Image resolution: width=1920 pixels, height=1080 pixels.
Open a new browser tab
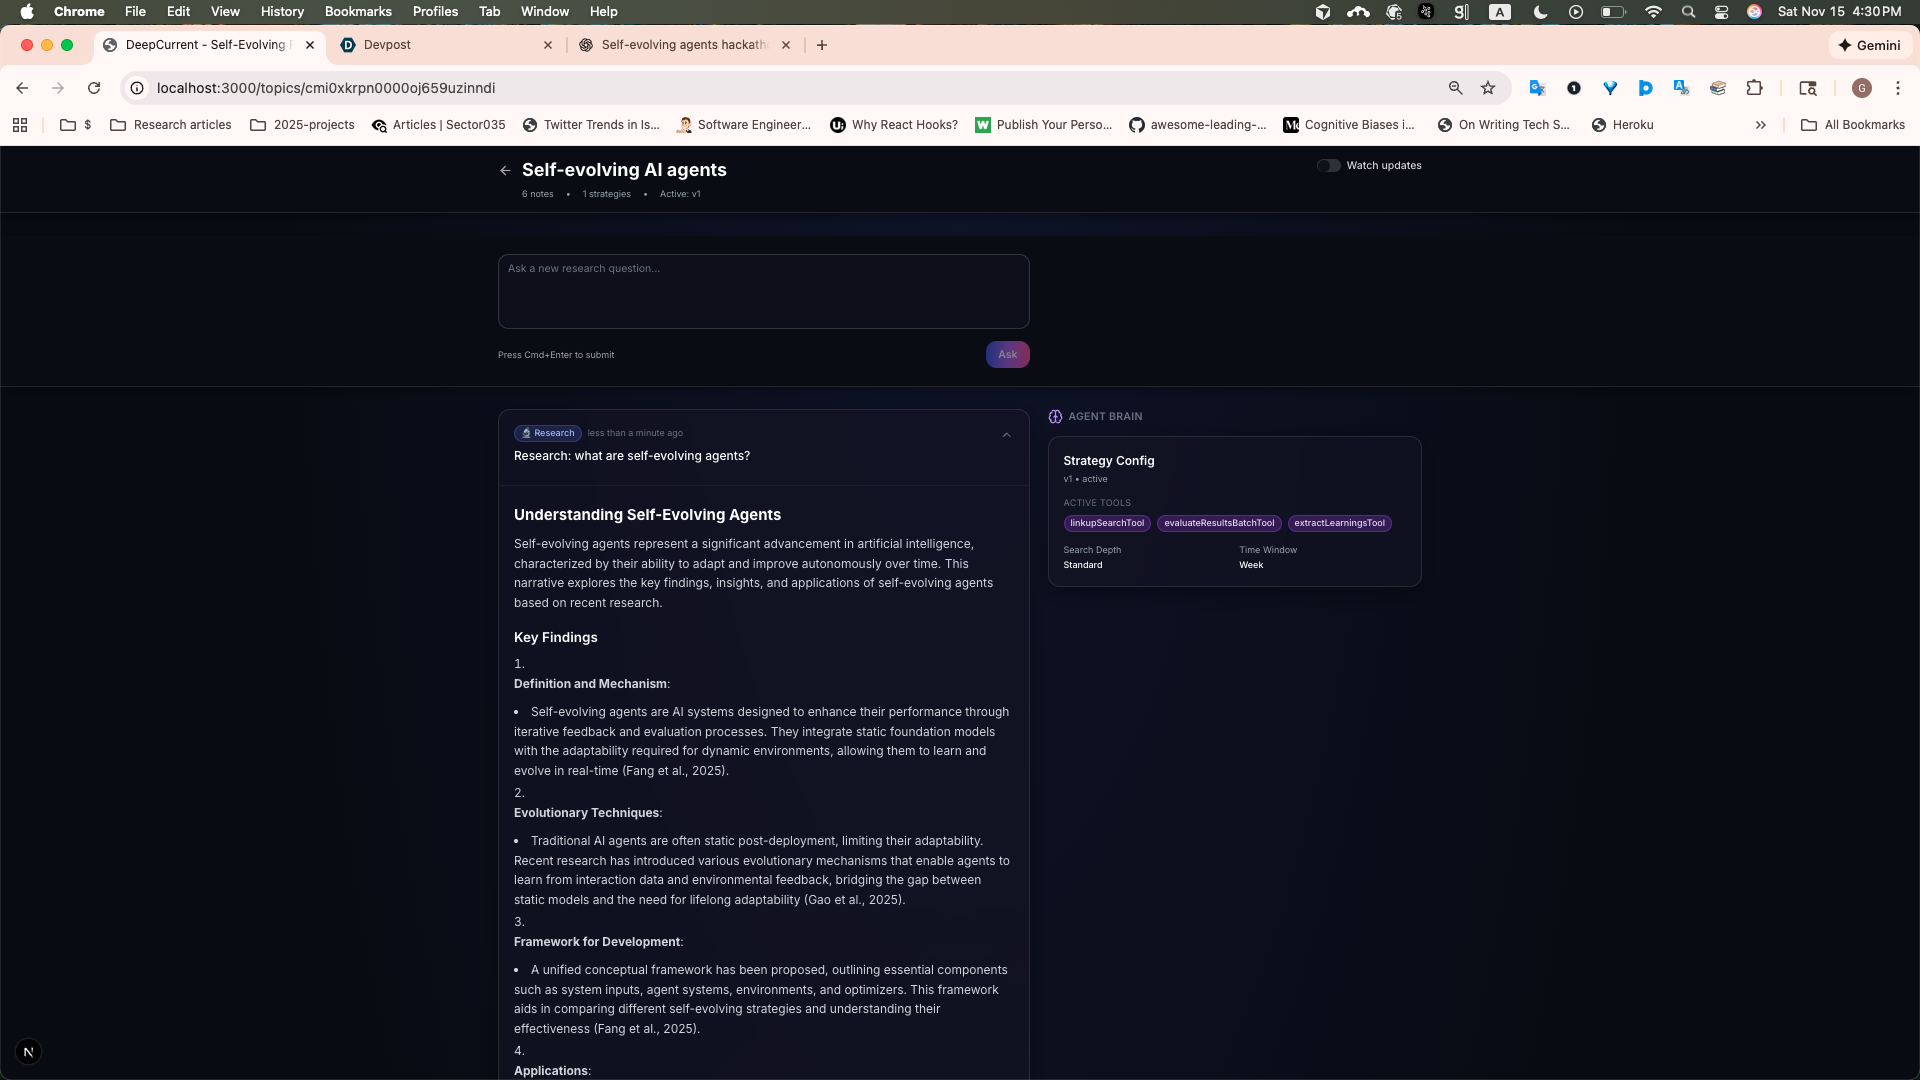coord(821,45)
